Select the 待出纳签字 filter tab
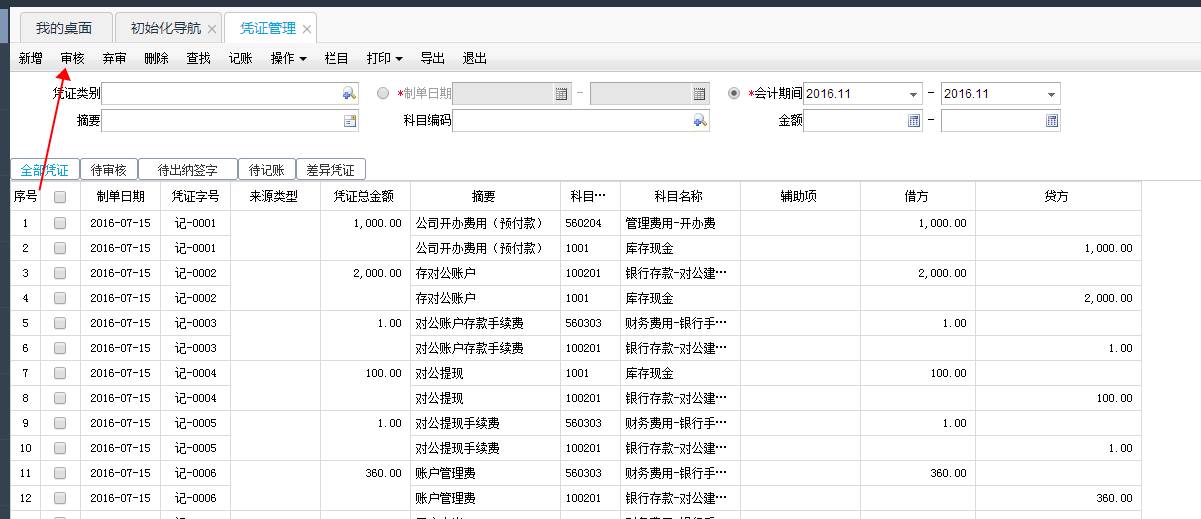 [188, 170]
